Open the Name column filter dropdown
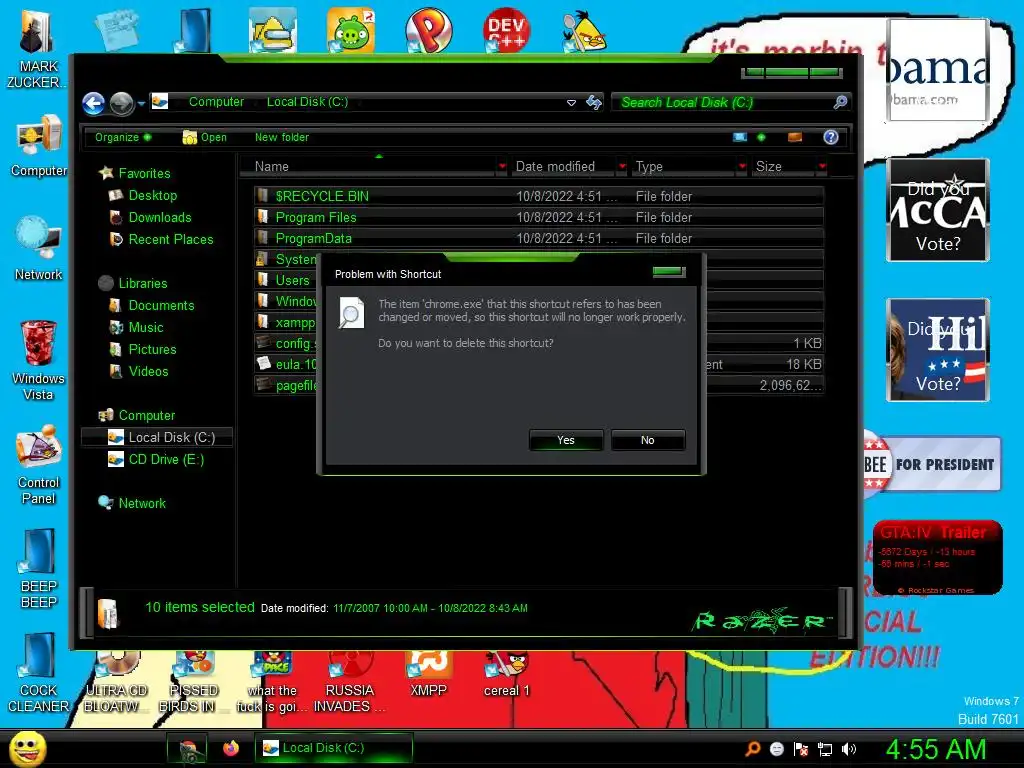Image resolution: width=1024 pixels, height=768 pixels. pyautogui.click(x=502, y=167)
